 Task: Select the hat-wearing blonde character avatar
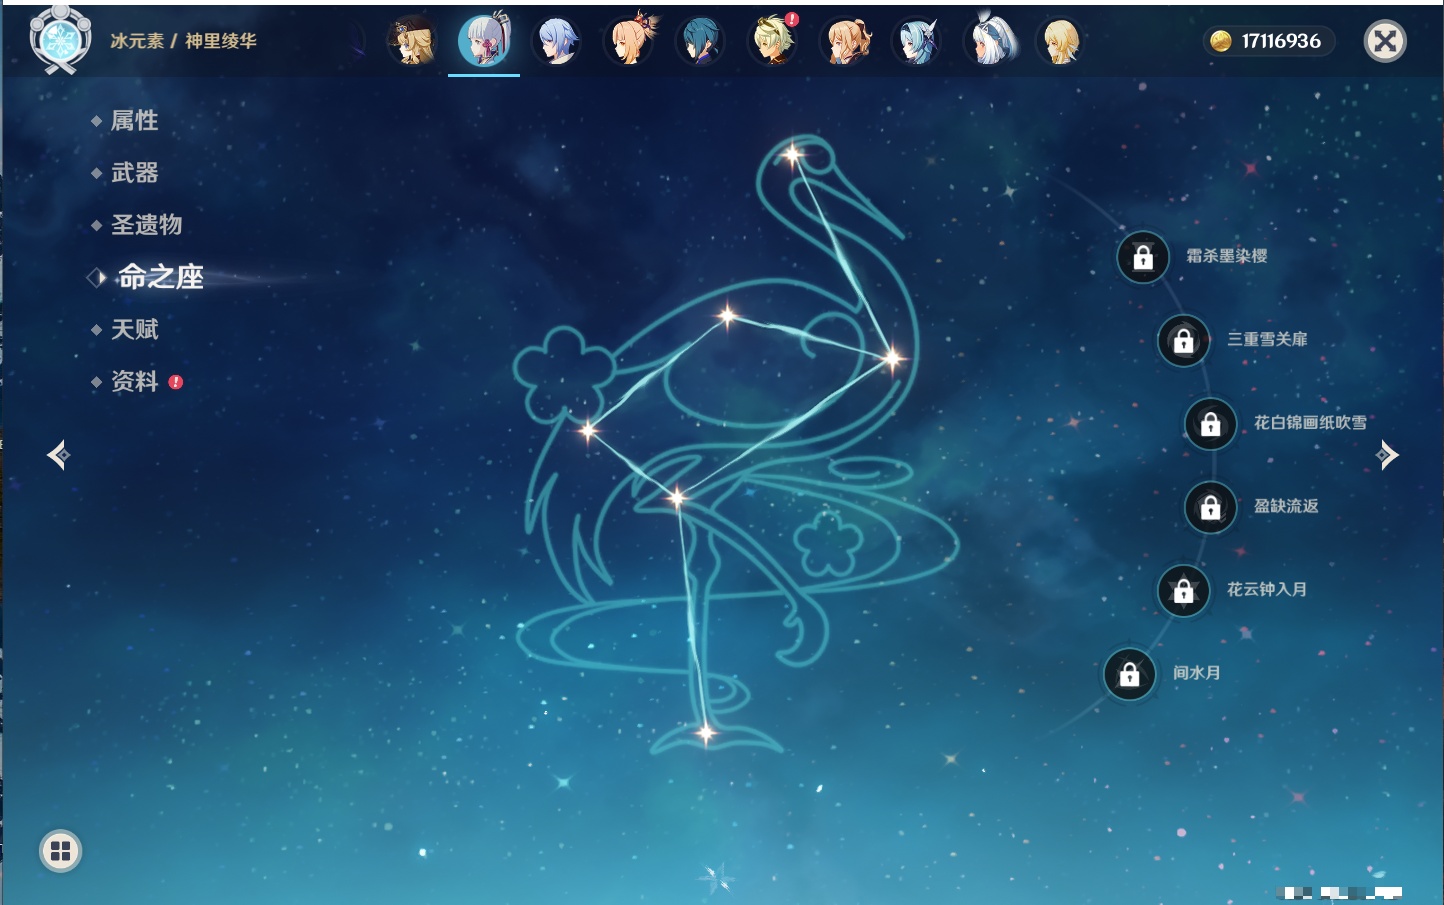pos(412,41)
